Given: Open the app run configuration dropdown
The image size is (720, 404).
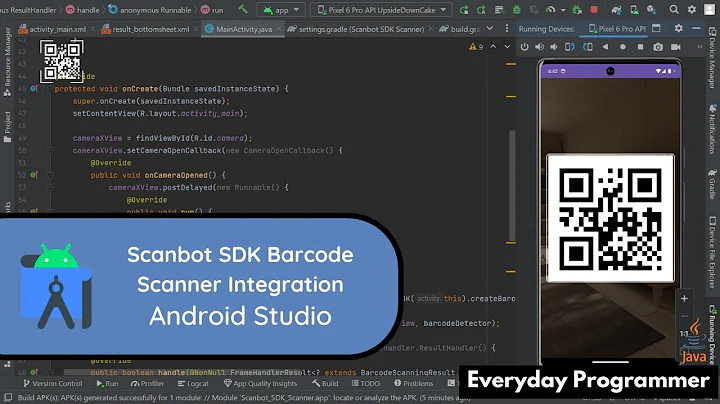Looking at the screenshot, I should [281, 10].
